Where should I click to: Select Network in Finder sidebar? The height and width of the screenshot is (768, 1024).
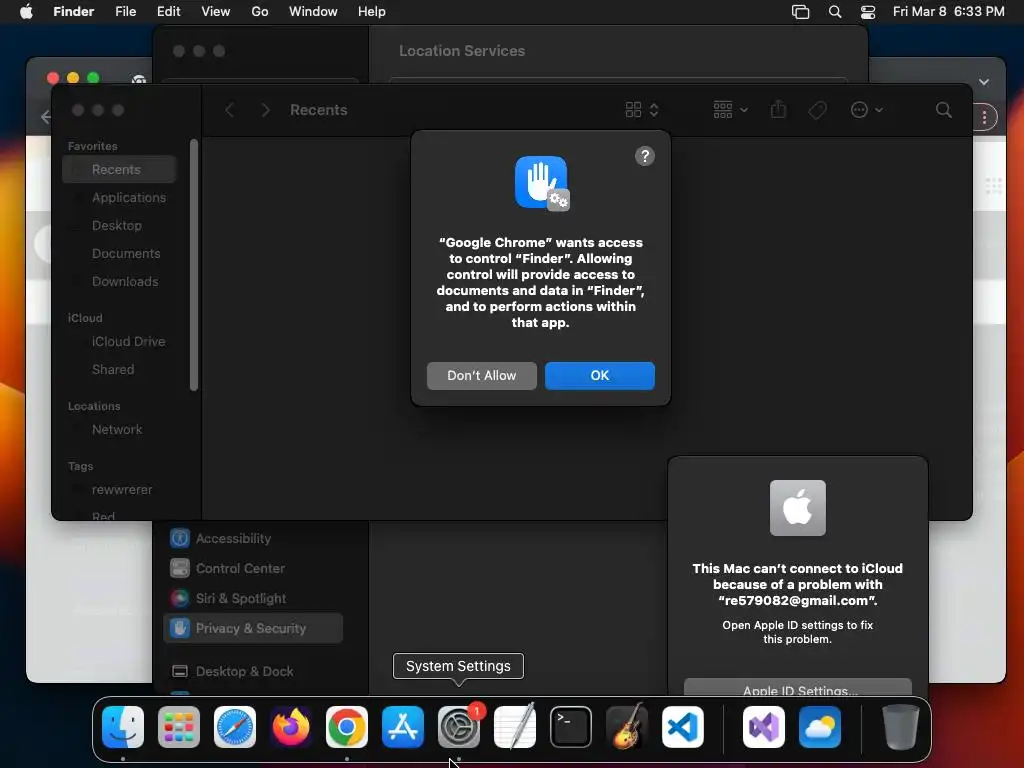(120, 430)
